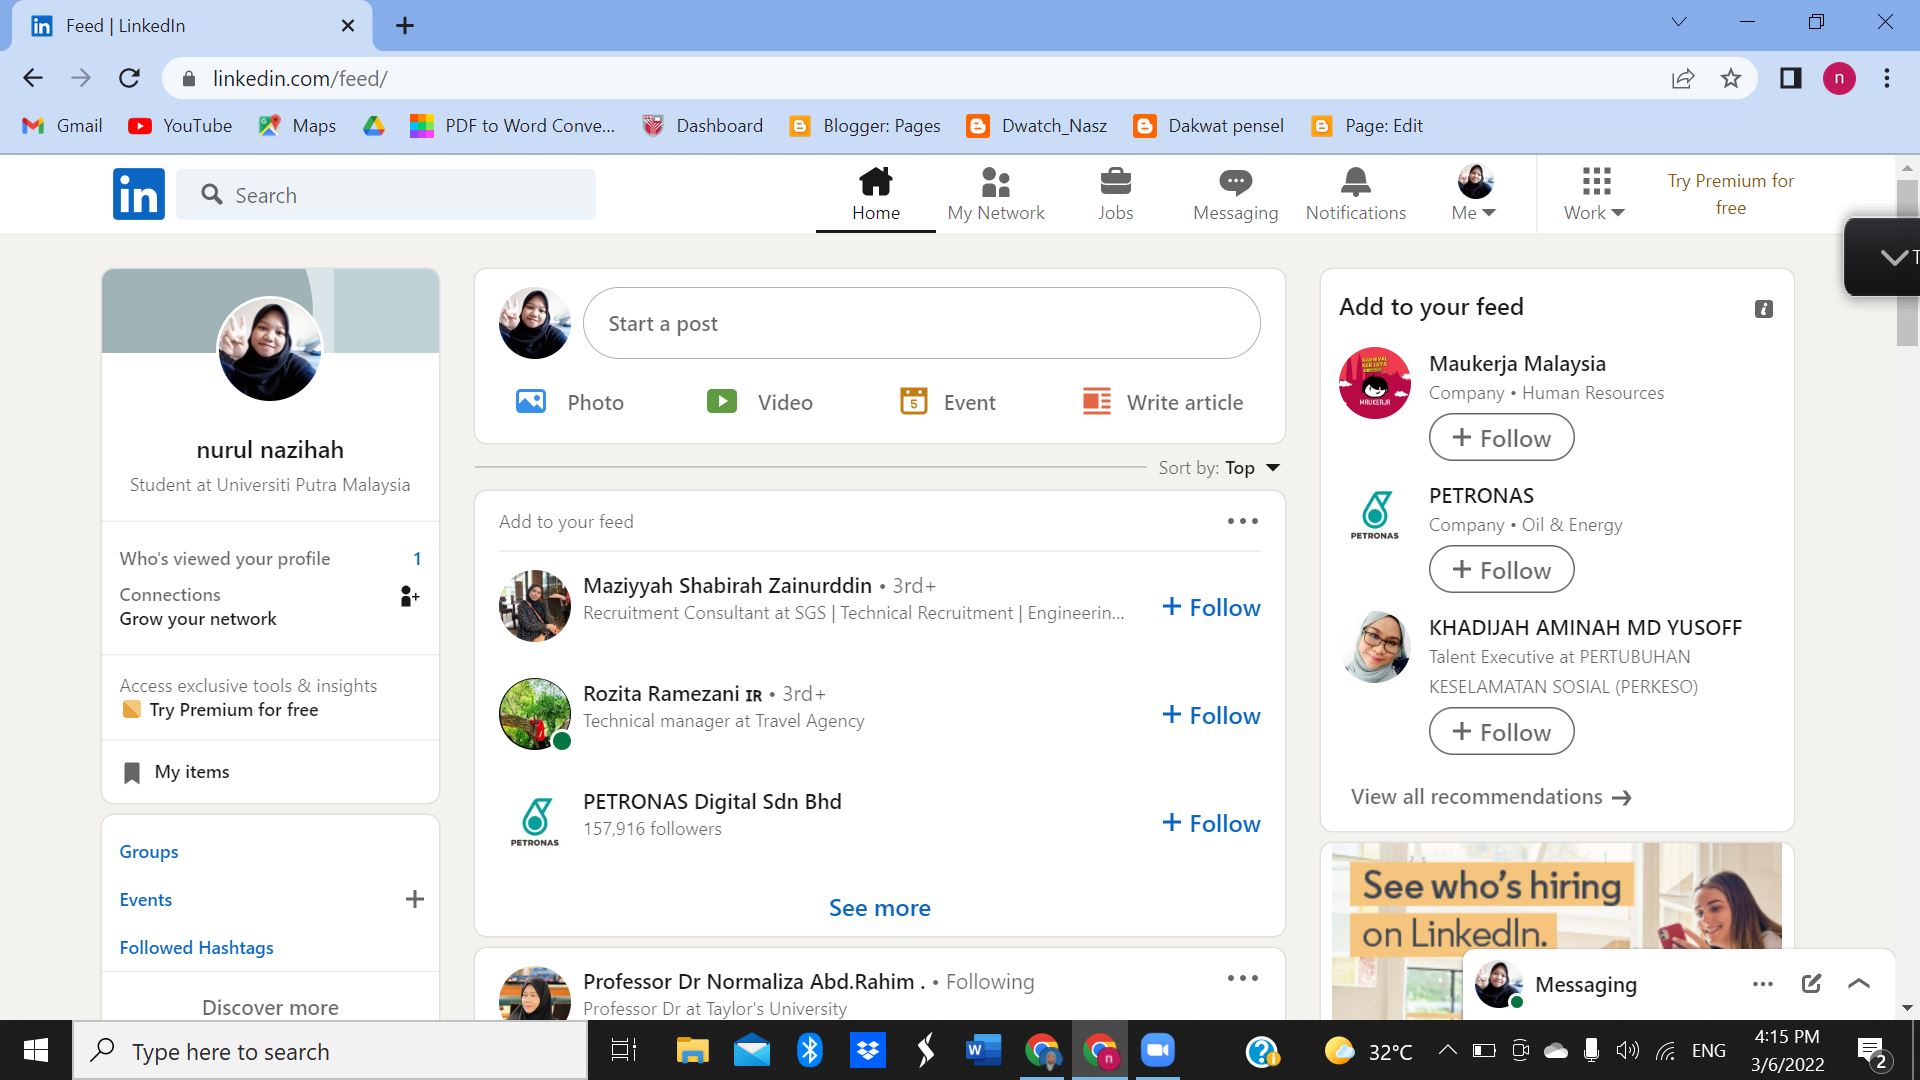Viewport: 1920px width, 1080px height.
Task: Click the Photo upload icon
Action: [531, 402]
